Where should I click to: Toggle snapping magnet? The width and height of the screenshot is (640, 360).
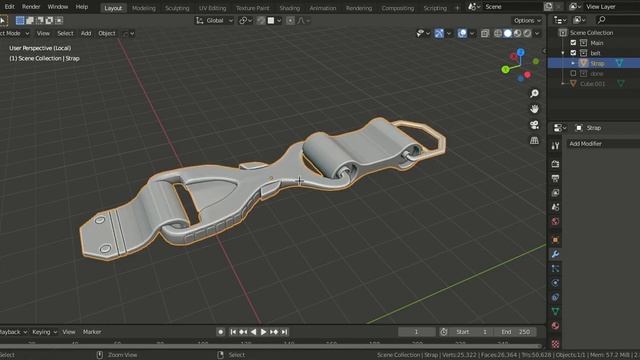click(261, 20)
